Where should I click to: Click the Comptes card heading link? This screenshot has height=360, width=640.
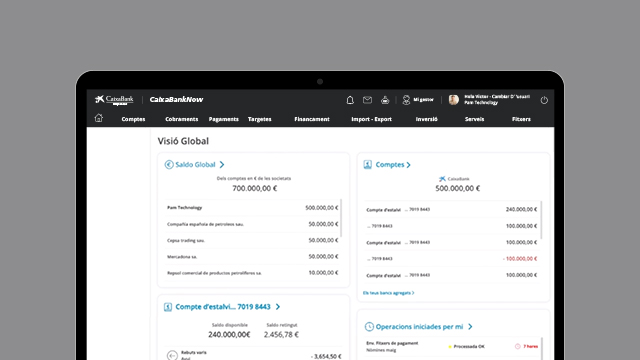pos(390,164)
